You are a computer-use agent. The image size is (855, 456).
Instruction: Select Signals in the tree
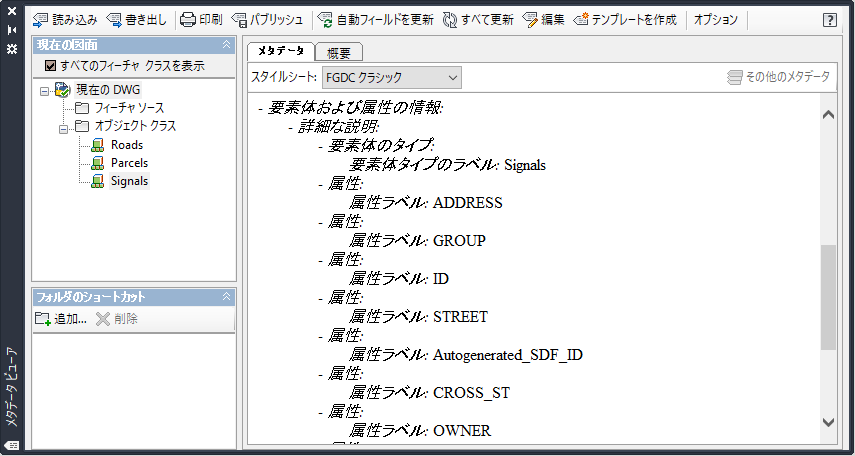[130, 181]
